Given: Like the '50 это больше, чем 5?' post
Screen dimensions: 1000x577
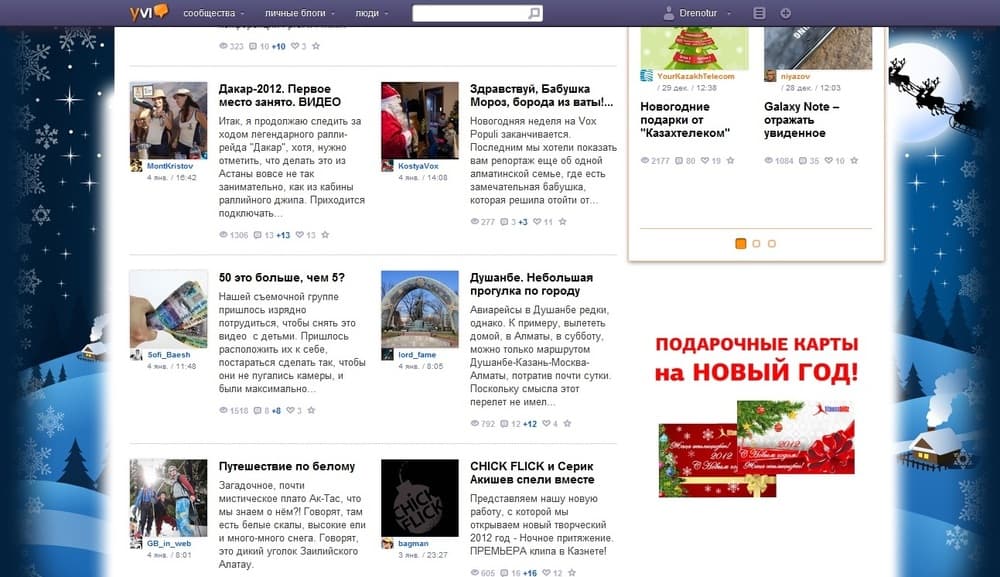Looking at the screenshot, I should [x=290, y=411].
